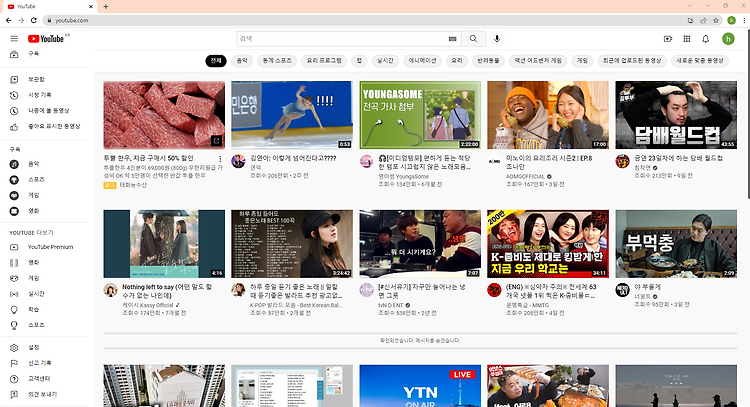Open the create video camera icon

(668, 39)
